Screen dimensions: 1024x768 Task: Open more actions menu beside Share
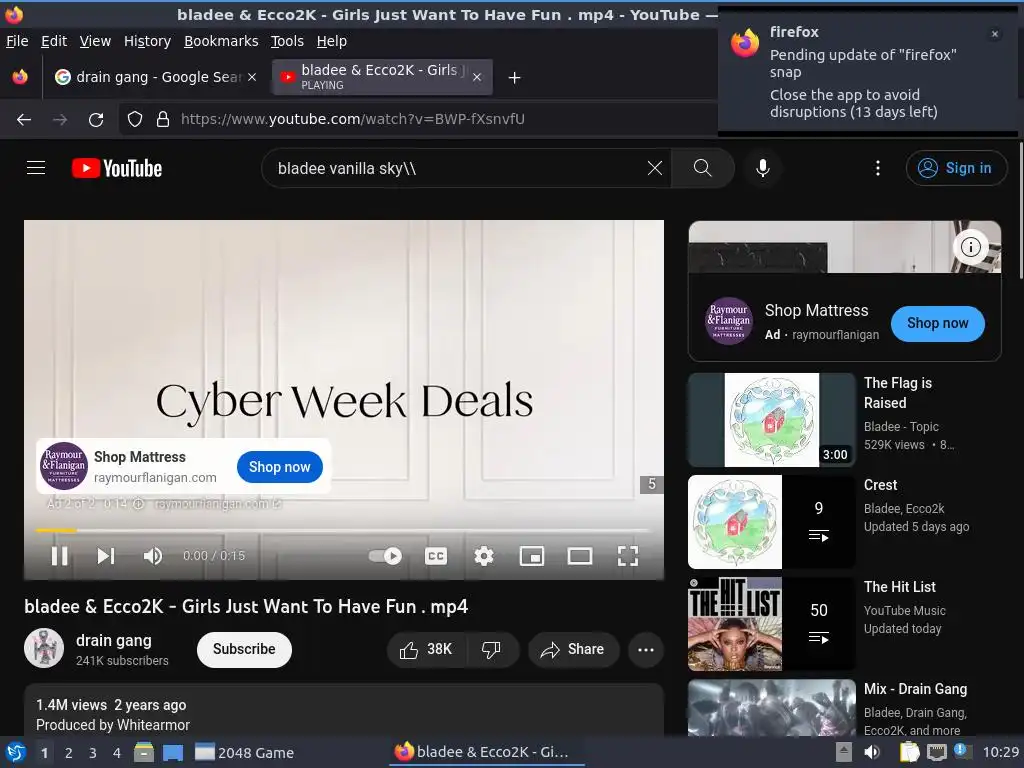coord(646,649)
